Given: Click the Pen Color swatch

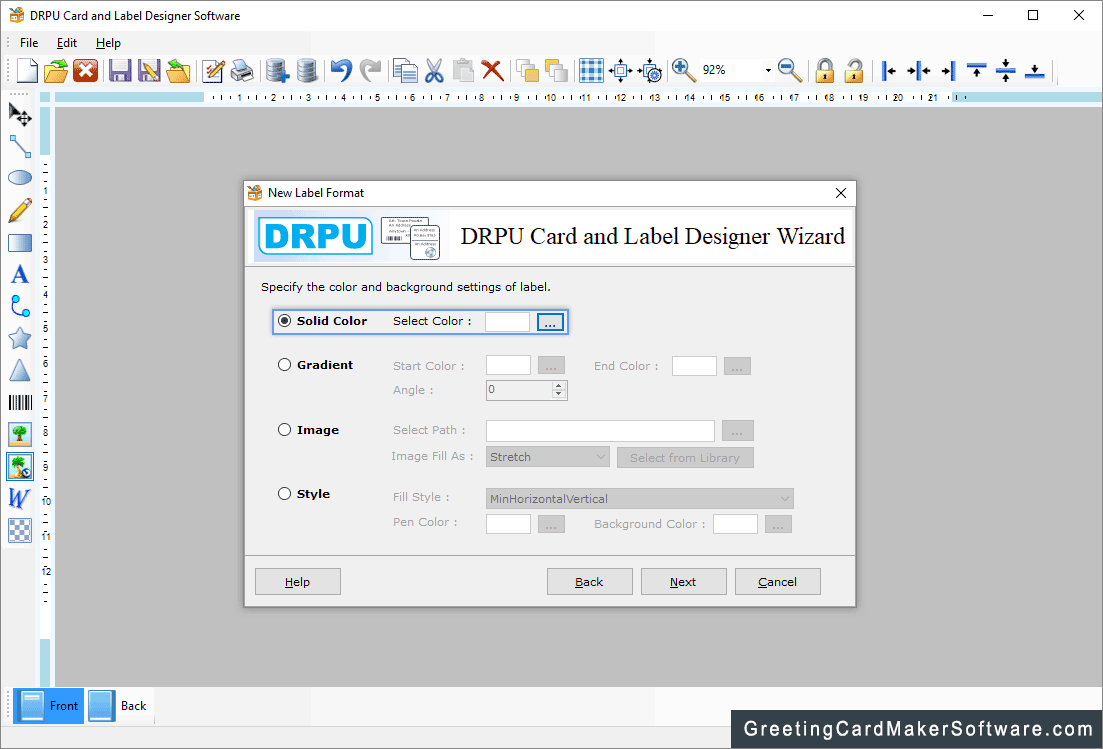Looking at the screenshot, I should click(508, 524).
